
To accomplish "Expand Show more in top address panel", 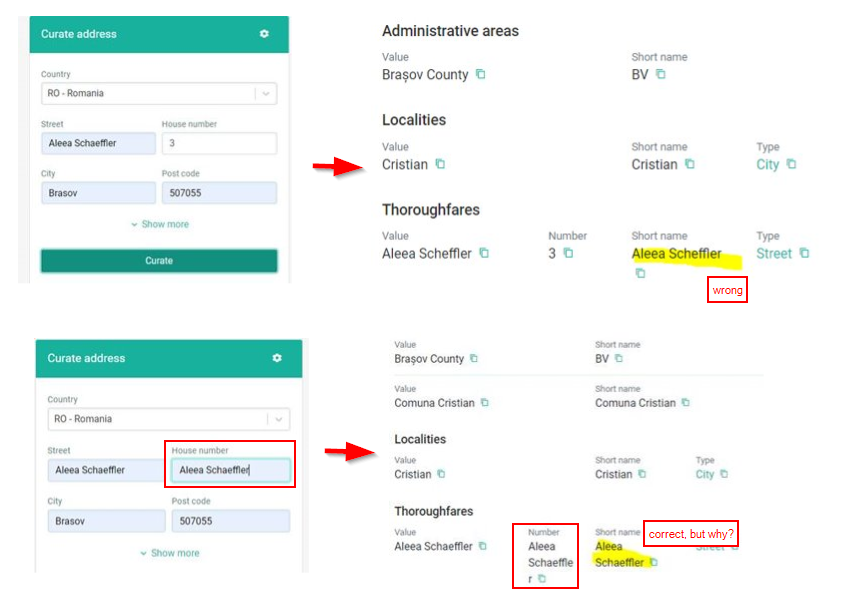I will (x=159, y=224).
